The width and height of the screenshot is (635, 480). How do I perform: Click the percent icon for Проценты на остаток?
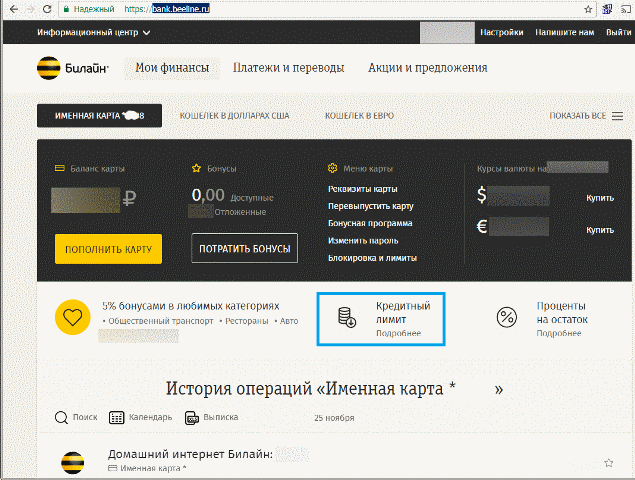click(x=507, y=317)
